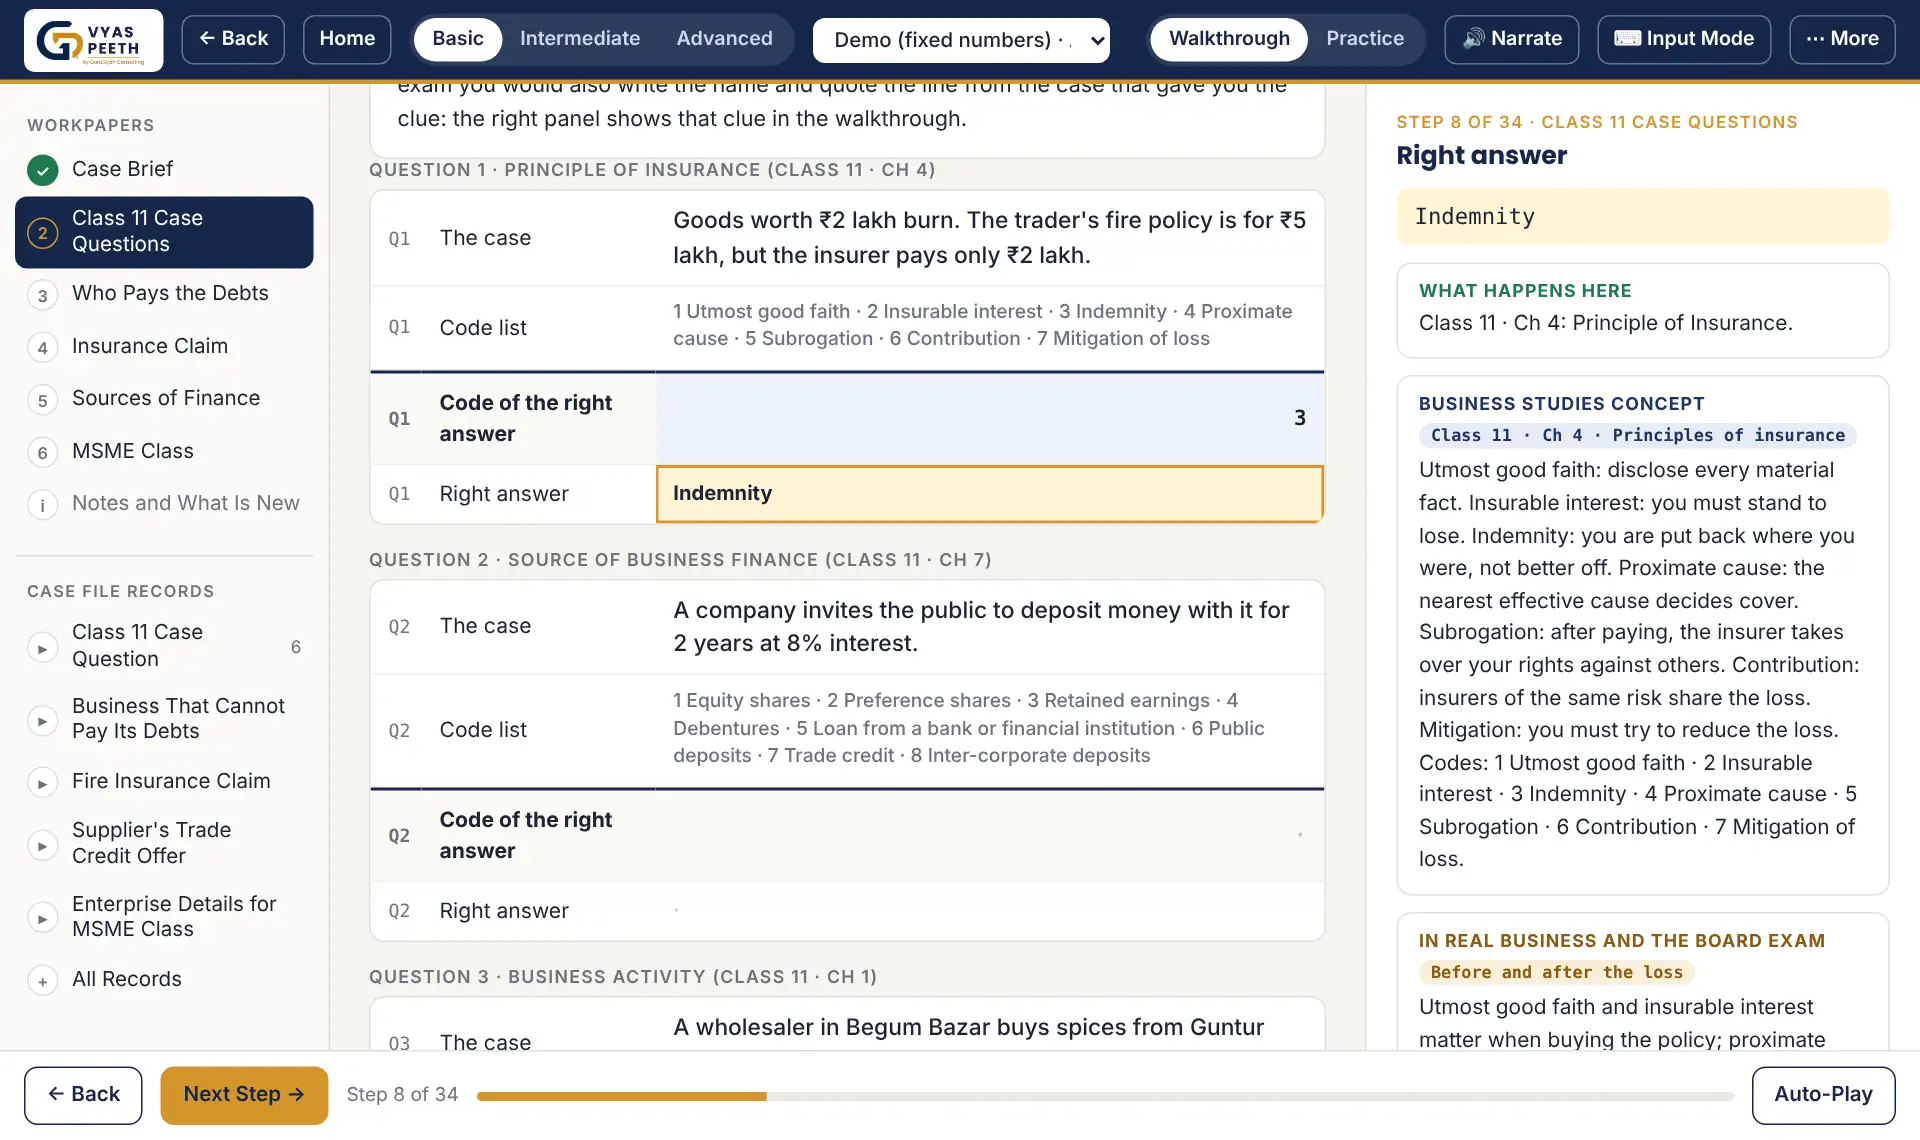
Task: Click the highlighted Indemnity answer cell
Action: (990, 494)
